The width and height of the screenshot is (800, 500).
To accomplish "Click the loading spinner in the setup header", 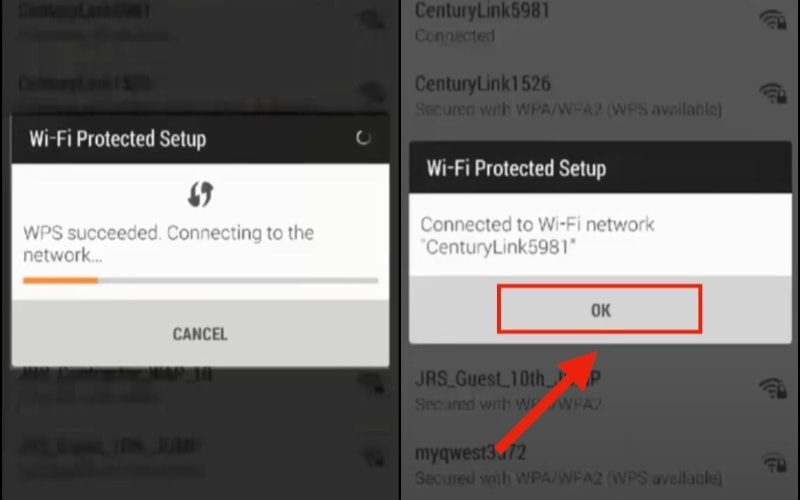I will click(x=363, y=138).
